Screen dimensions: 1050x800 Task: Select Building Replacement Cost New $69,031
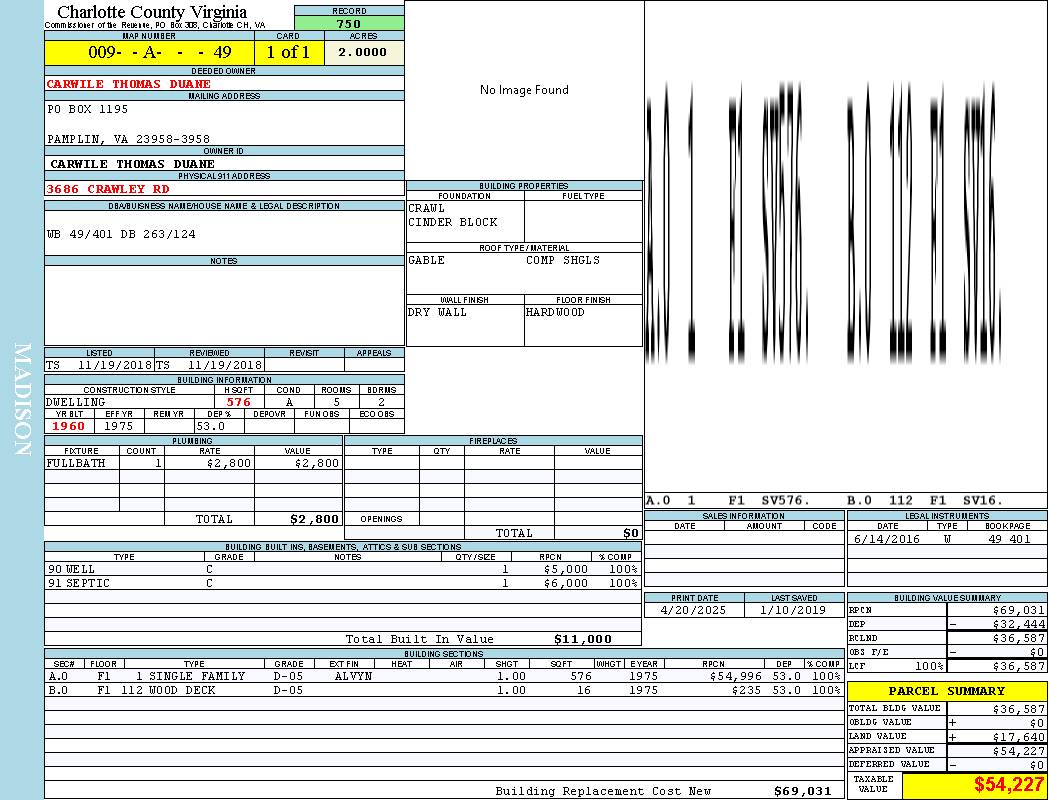coord(802,791)
